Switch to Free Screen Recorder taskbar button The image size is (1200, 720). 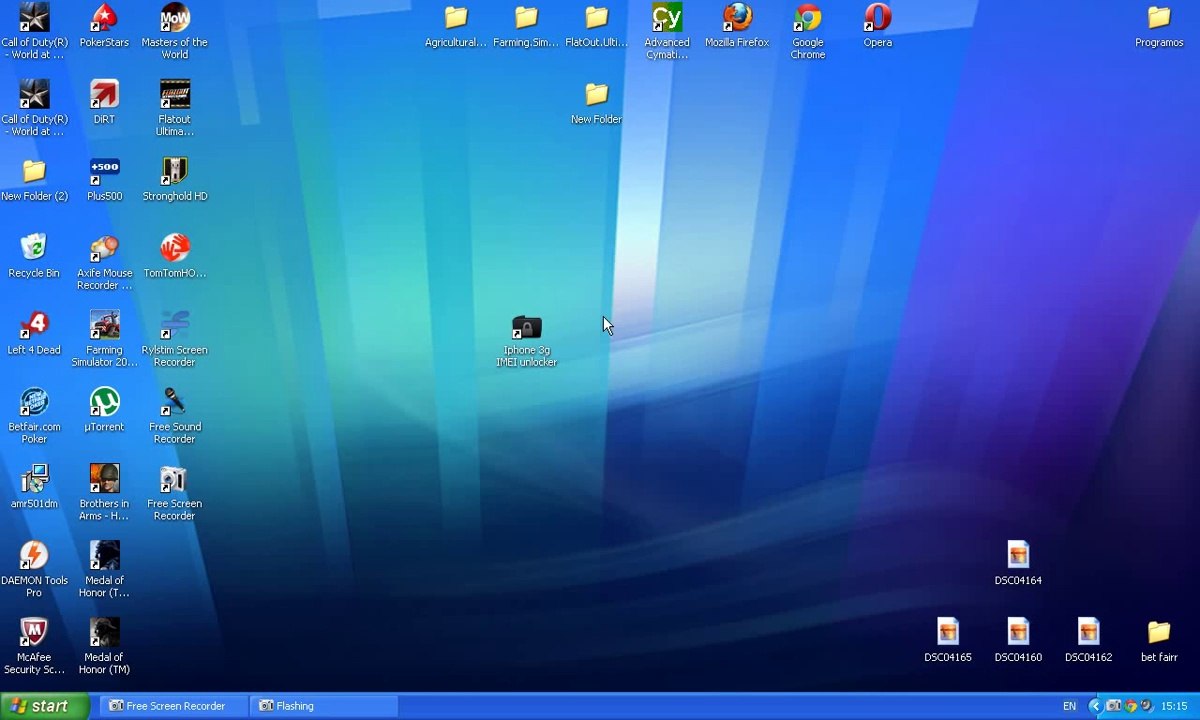pyautogui.click(x=174, y=706)
